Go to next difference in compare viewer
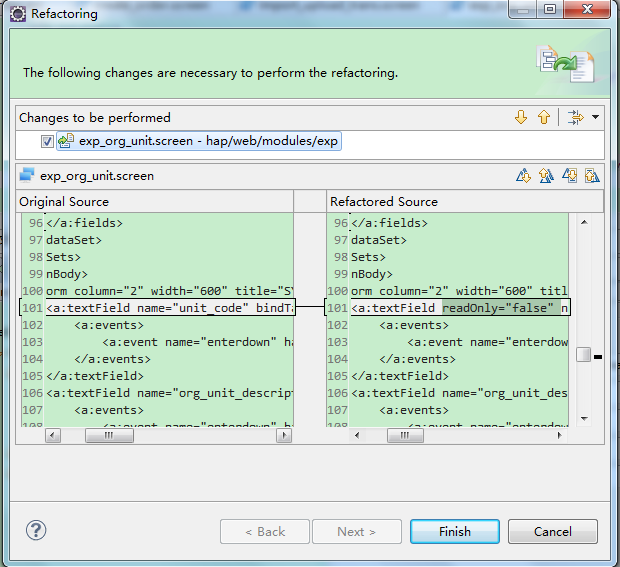 523,176
